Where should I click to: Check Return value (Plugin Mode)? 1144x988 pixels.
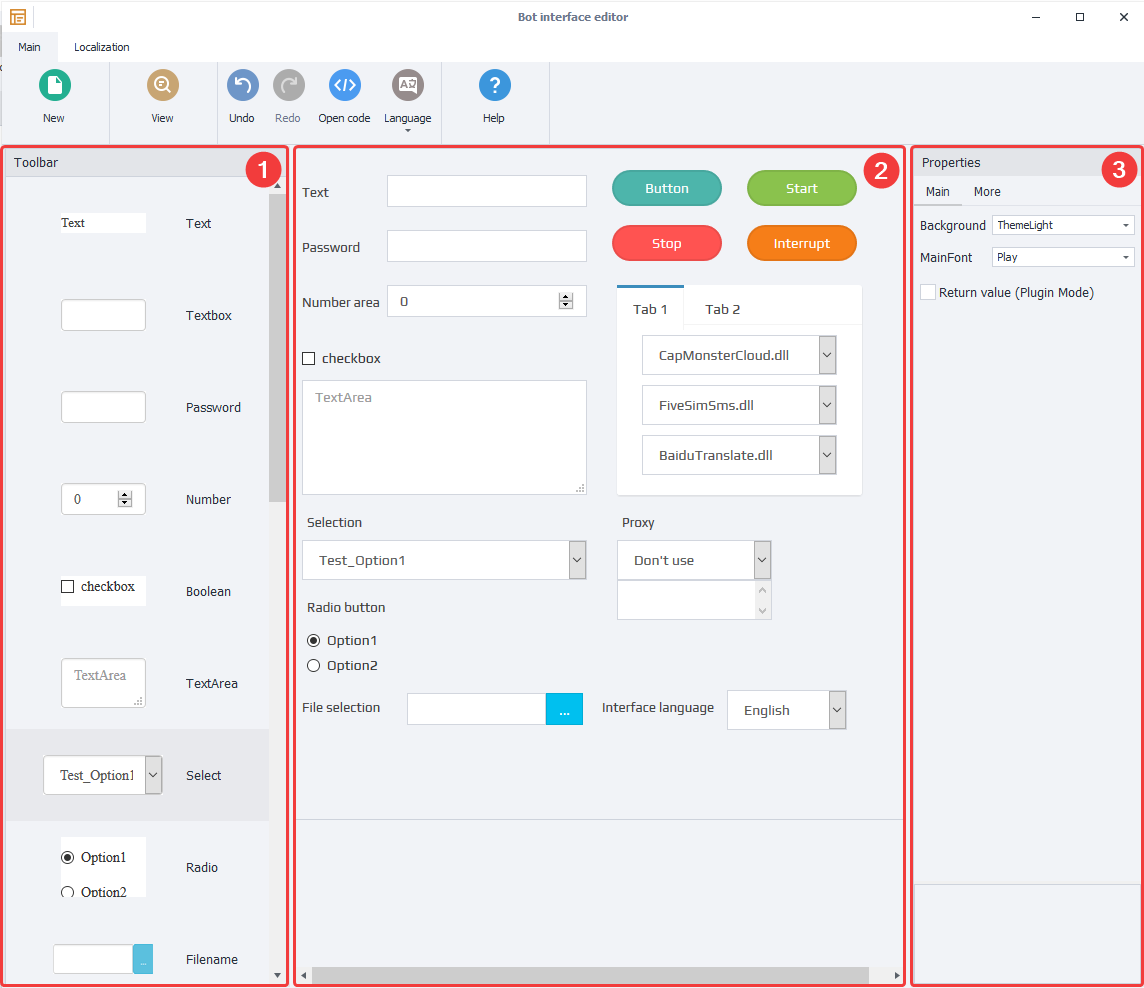[x=928, y=292]
